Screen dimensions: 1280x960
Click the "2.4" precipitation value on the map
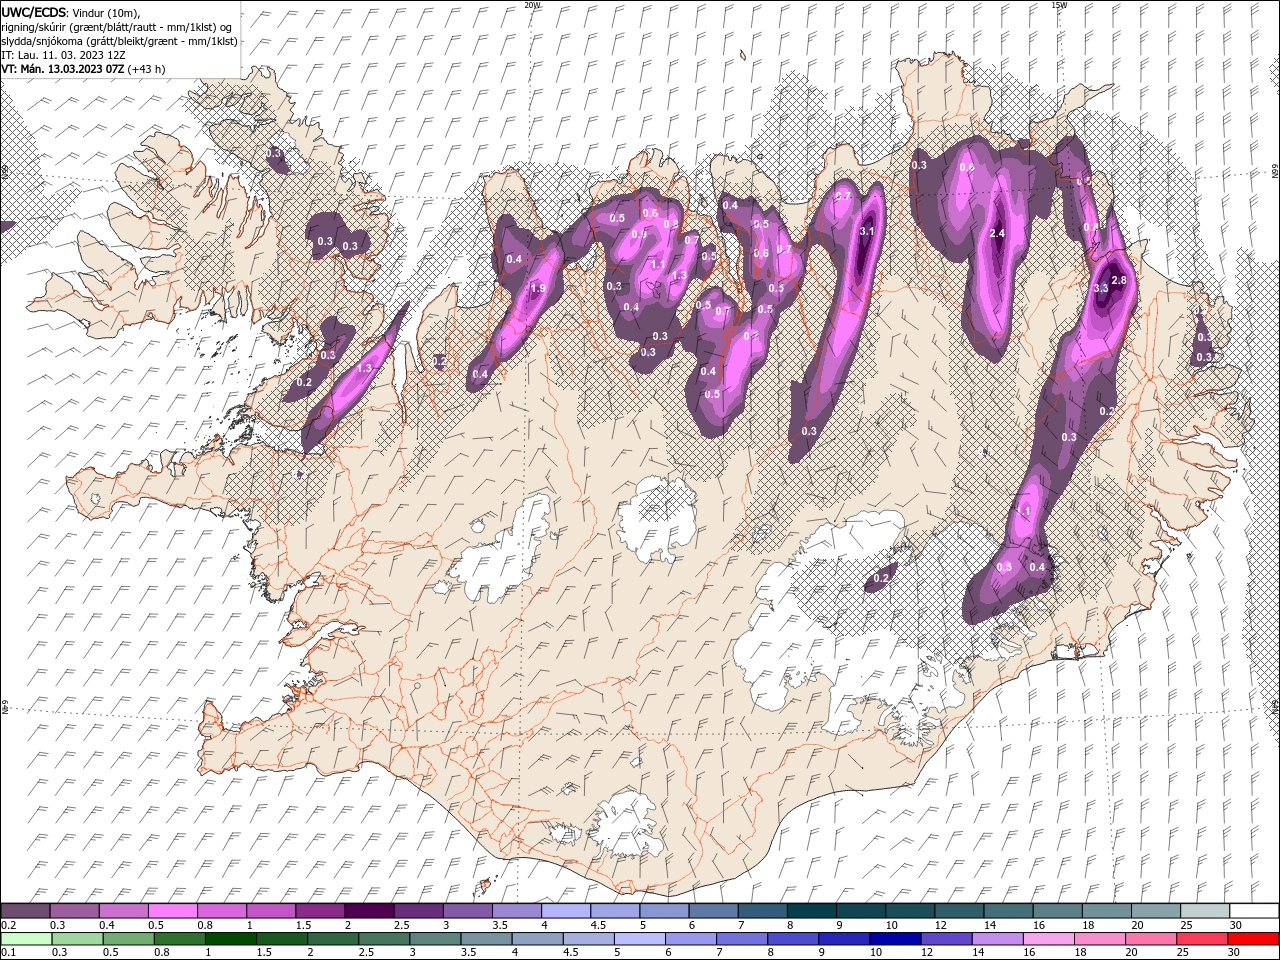(x=996, y=233)
